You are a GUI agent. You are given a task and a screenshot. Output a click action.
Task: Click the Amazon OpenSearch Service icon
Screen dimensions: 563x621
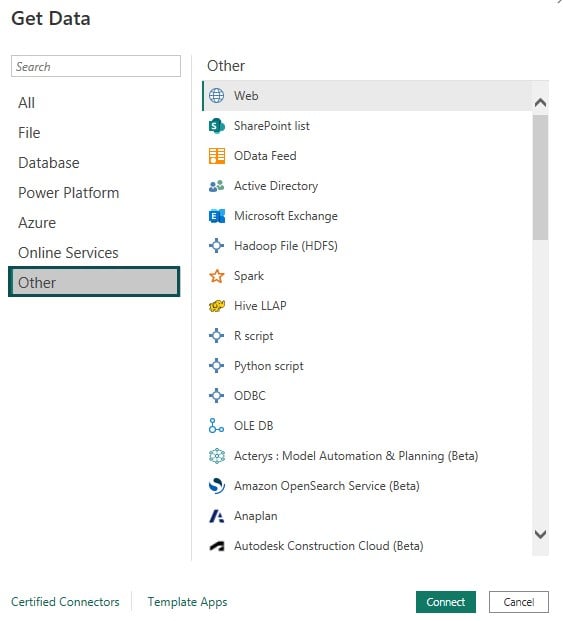pyautogui.click(x=217, y=486)
